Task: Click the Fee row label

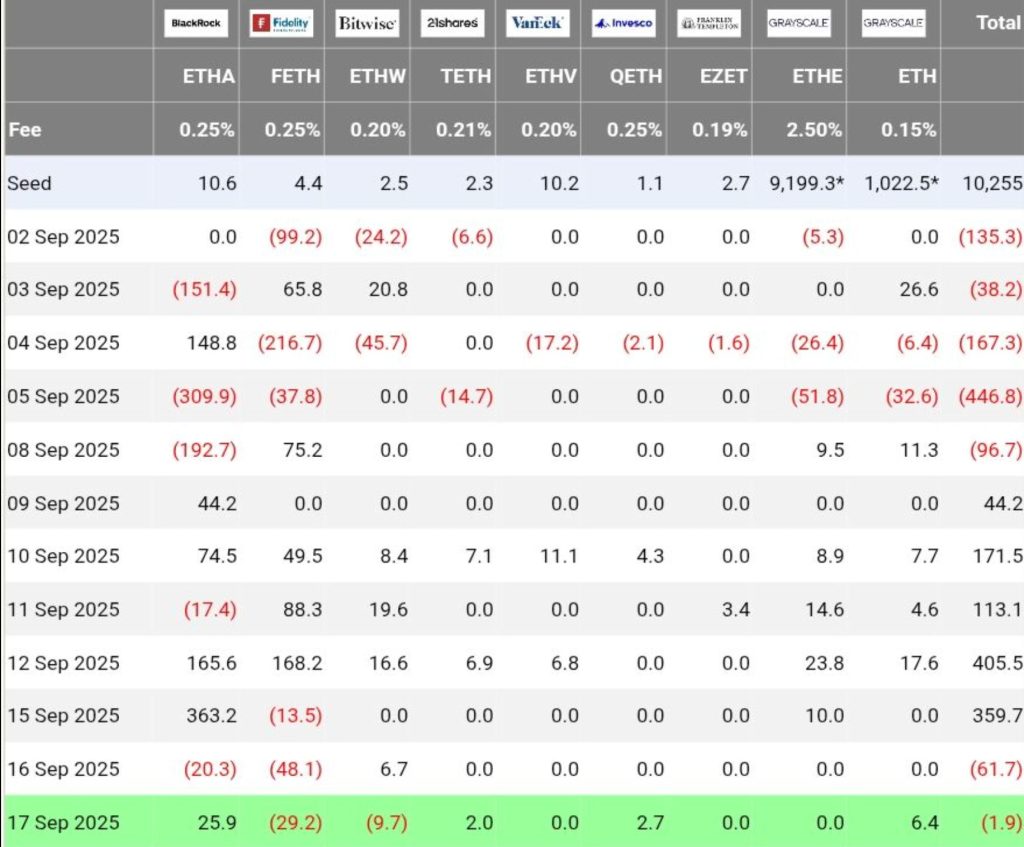Action: point(25,130)
